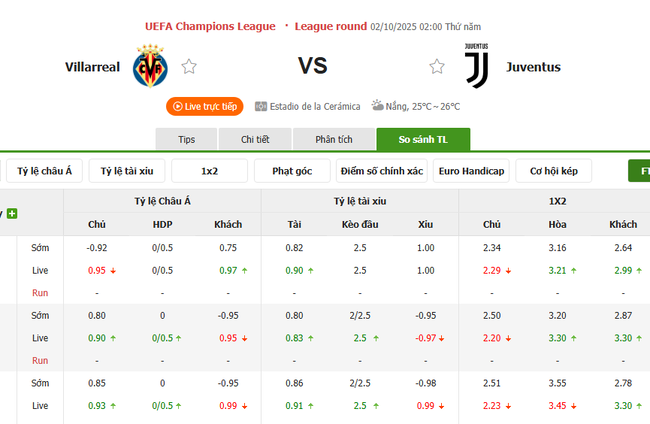
Task: Select the Tỷ lệ châu Á filter button
Action: pos(45,171)
